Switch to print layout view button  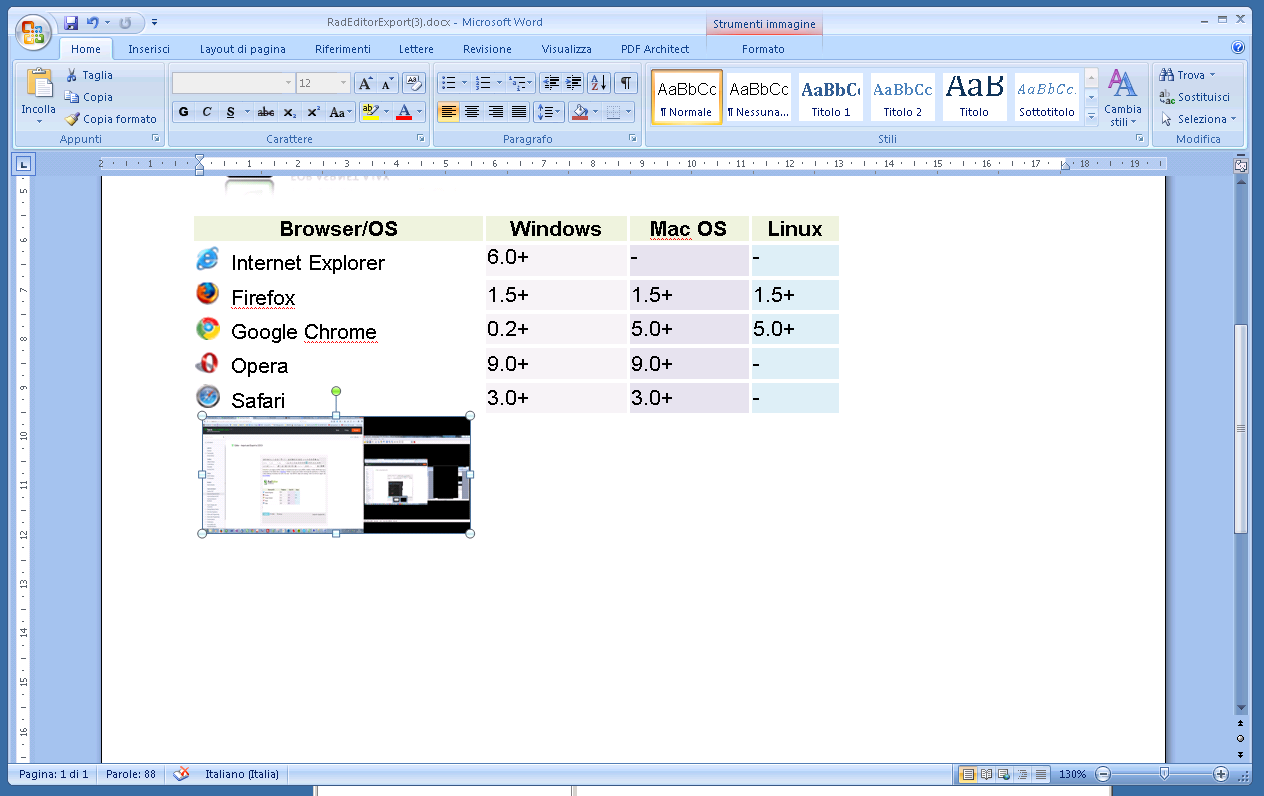pos(967,774)
